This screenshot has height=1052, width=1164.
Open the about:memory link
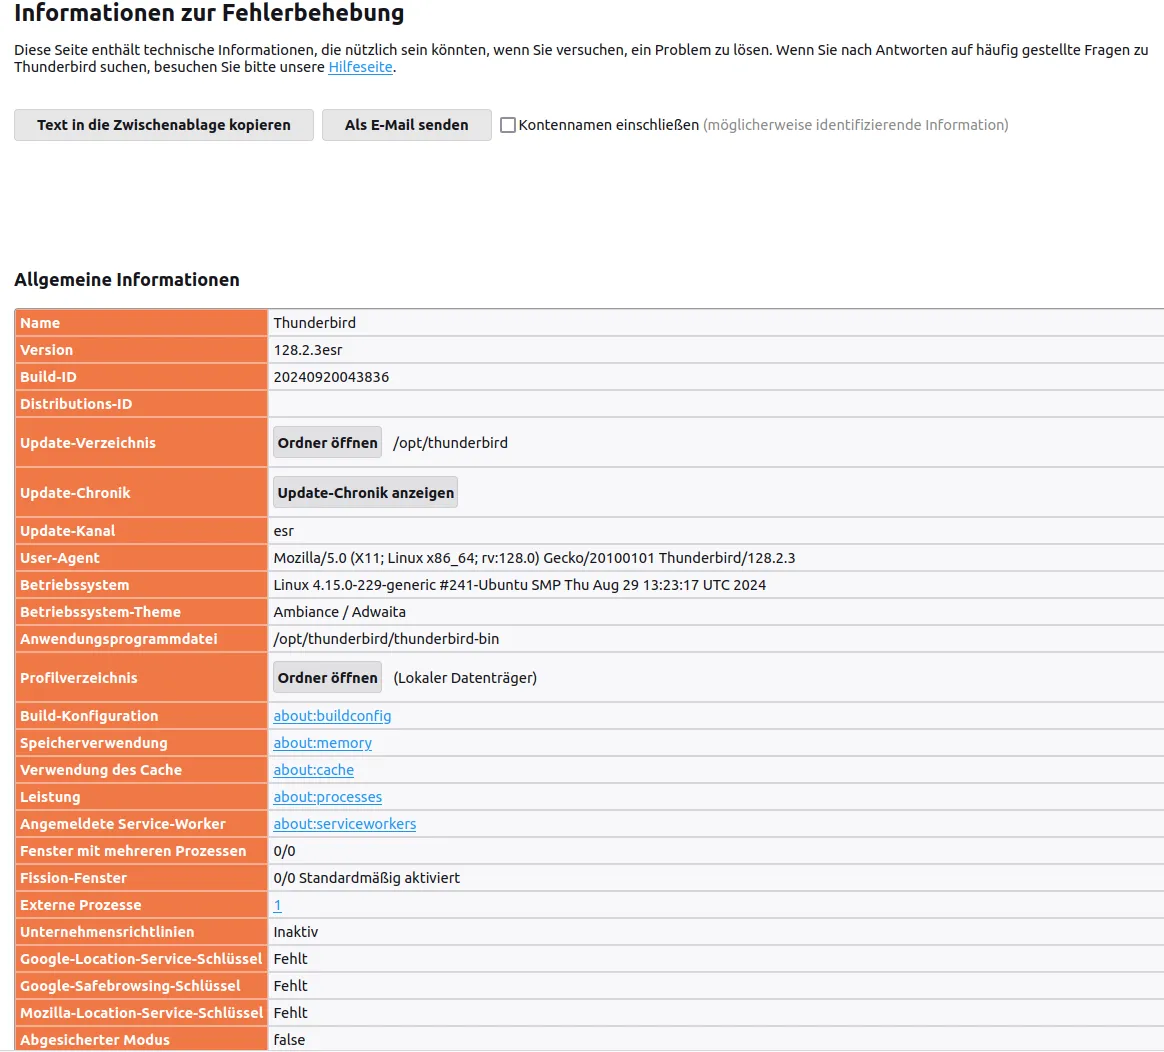322,743
